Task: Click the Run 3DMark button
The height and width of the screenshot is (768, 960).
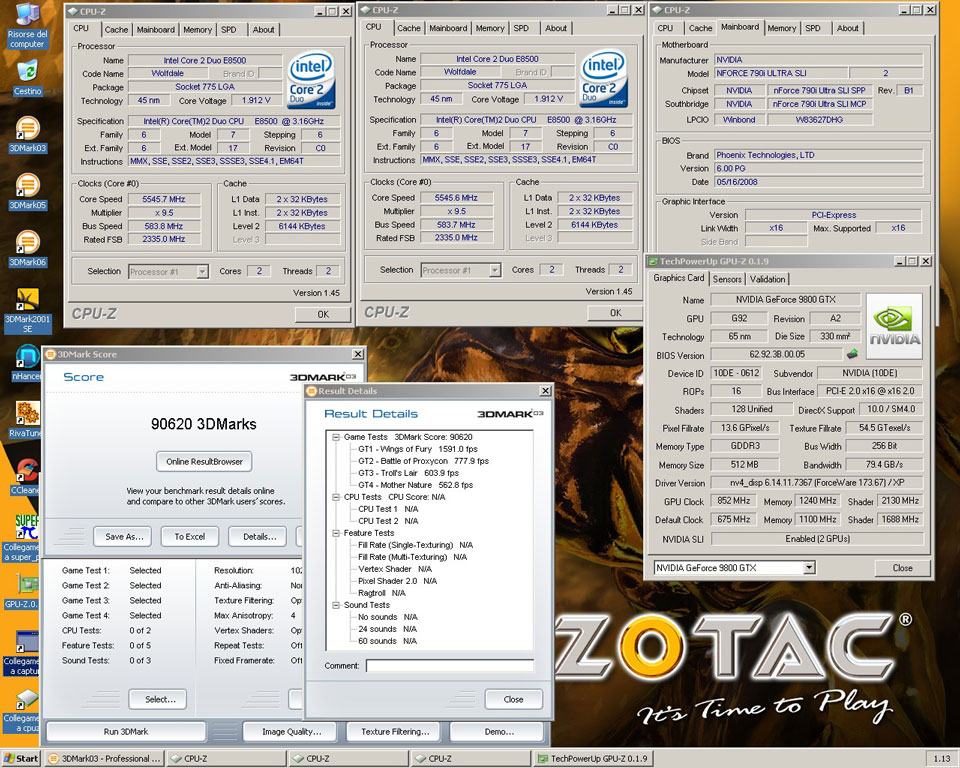Action: point(126,732)
